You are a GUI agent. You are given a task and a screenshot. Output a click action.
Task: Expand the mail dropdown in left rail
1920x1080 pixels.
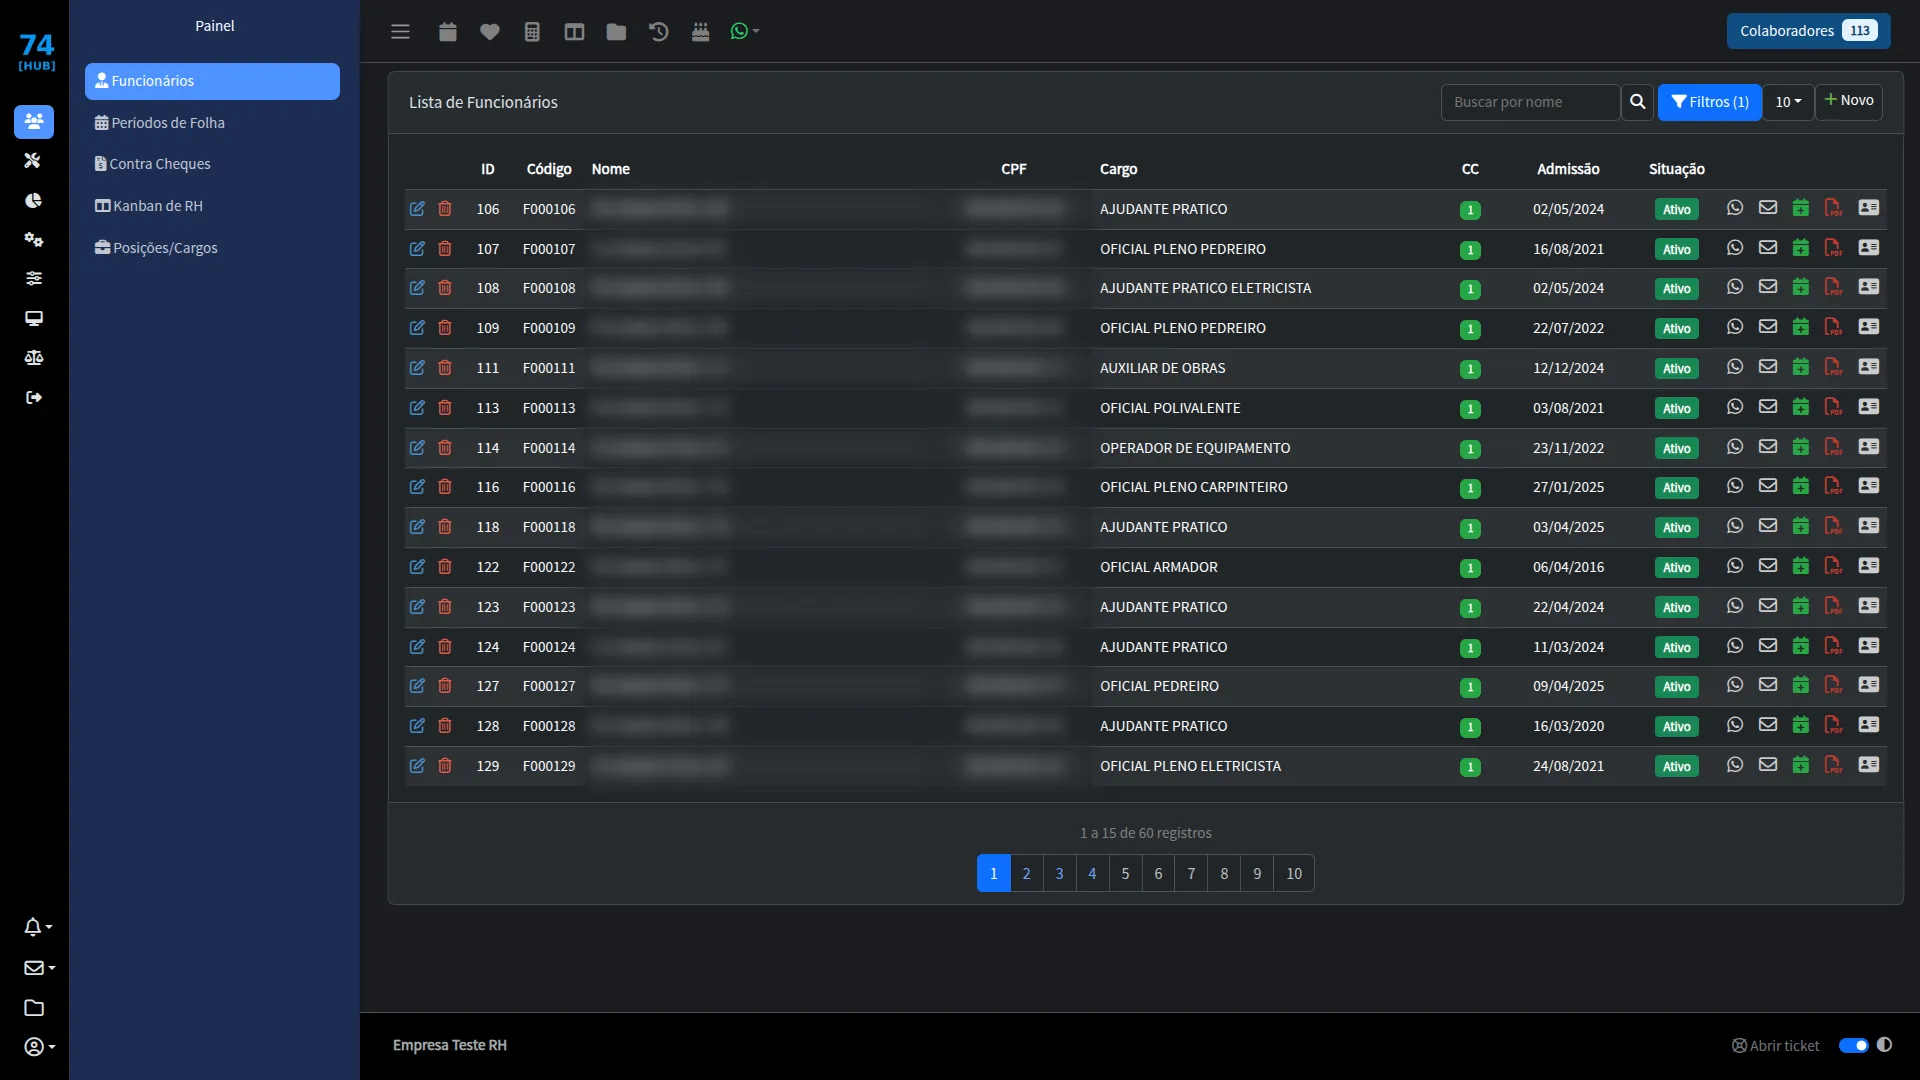click(39, 968)
